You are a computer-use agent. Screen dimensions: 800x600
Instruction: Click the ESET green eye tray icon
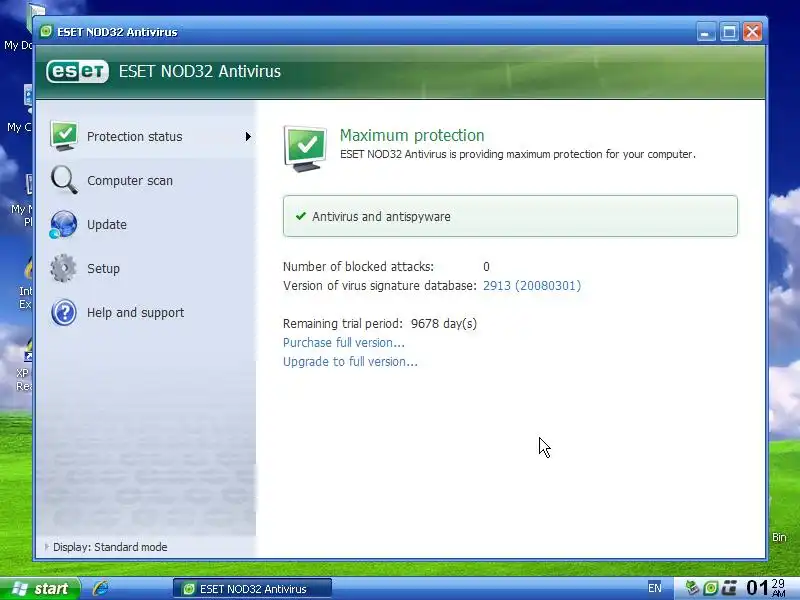(x=711, y=588)
